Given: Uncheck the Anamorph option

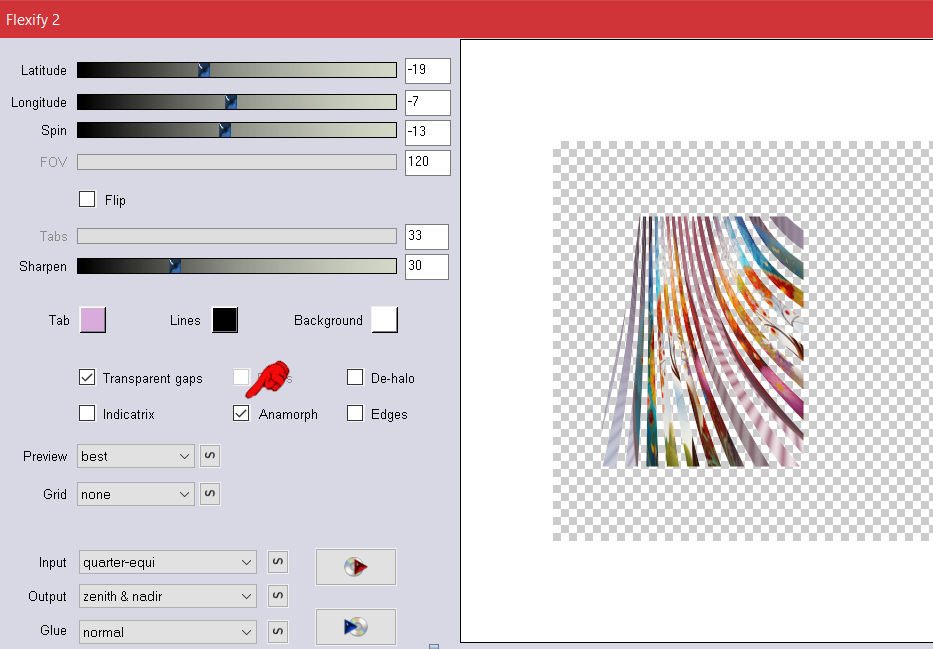Looking at the screenshot, I should pyautogui.click(x=241, y=414).
